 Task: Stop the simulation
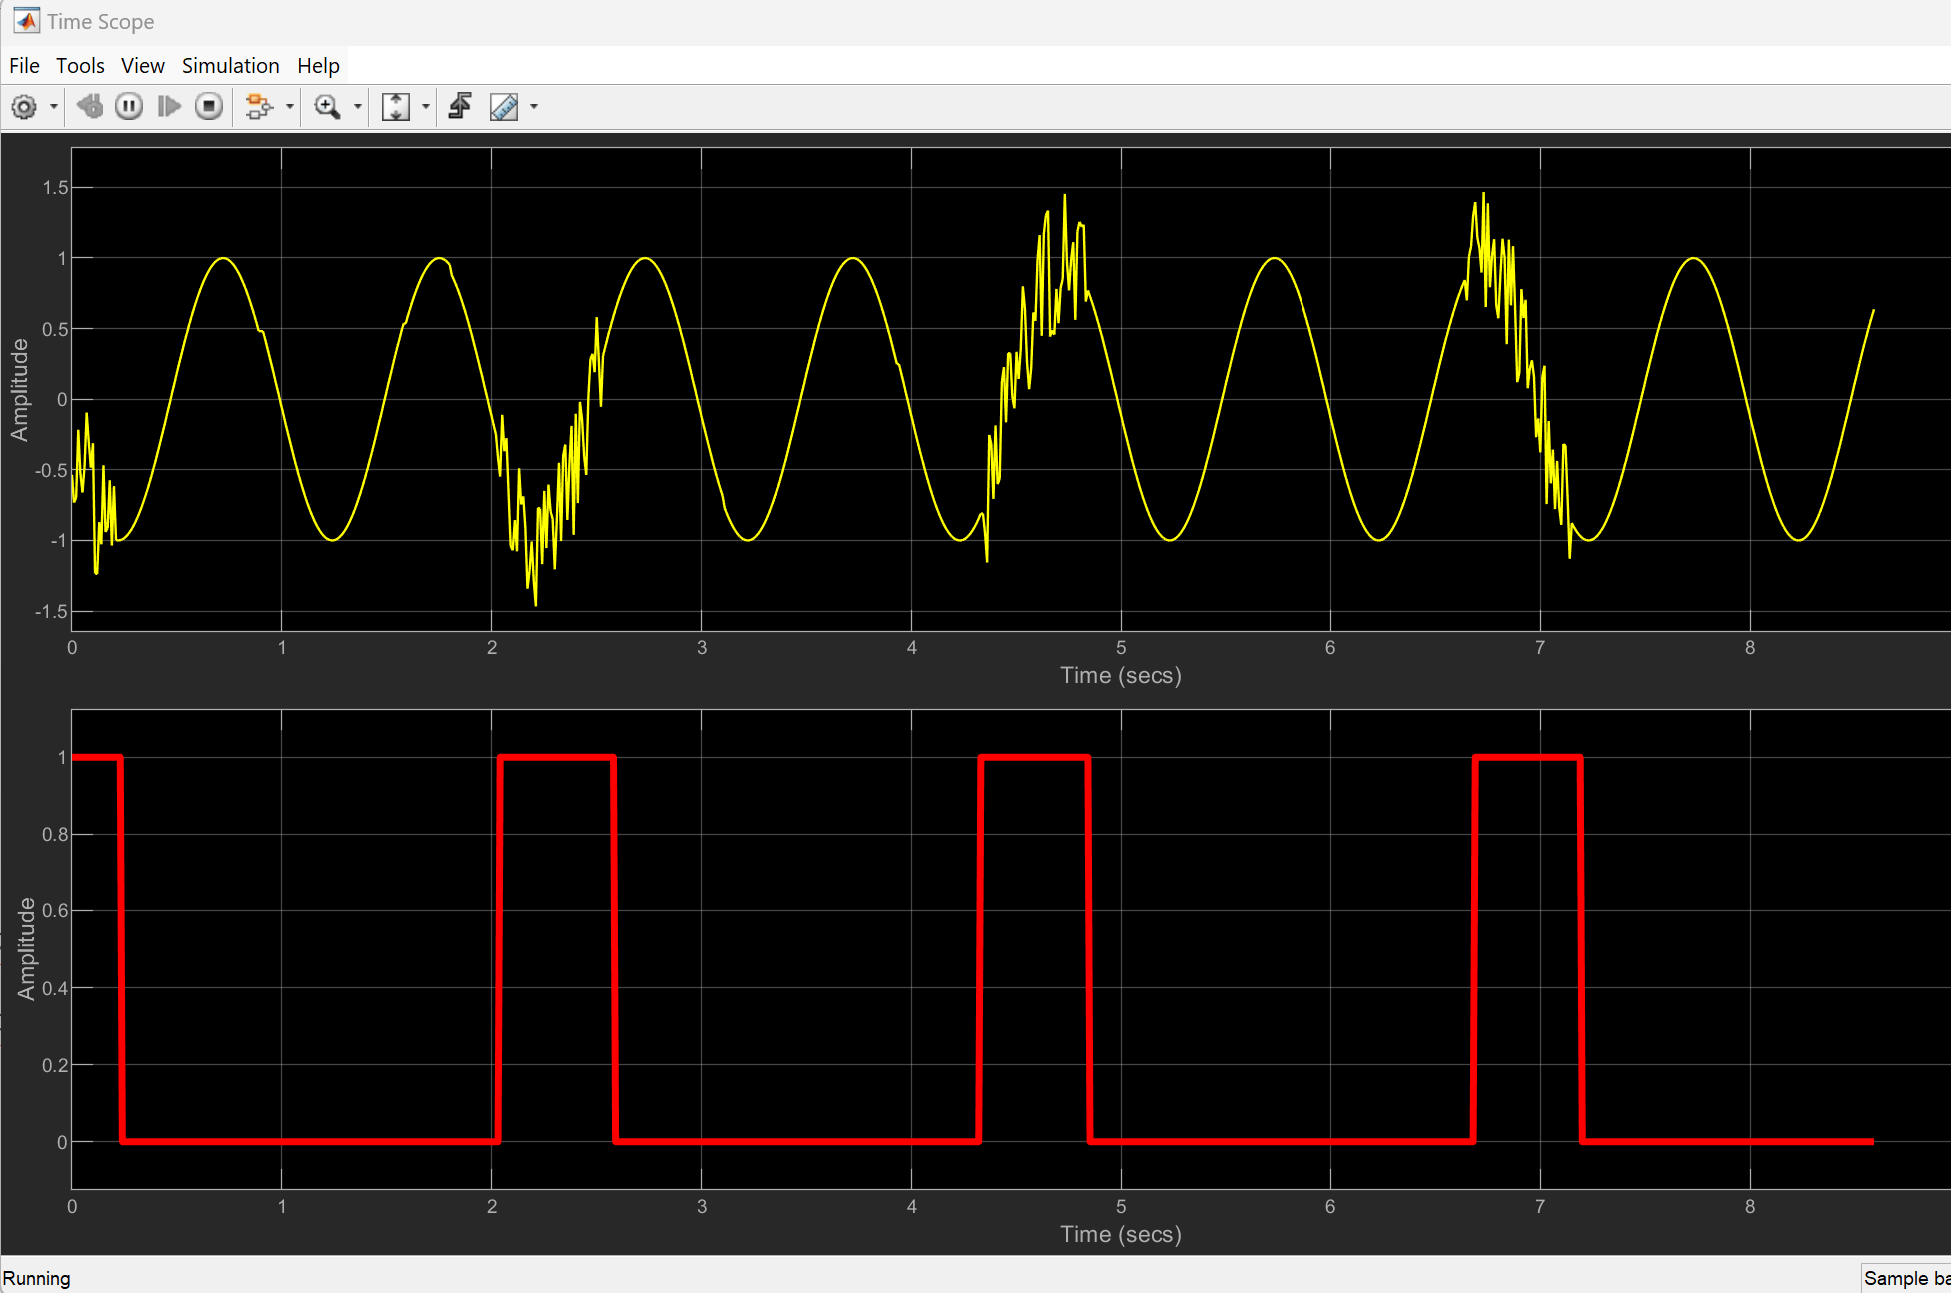click(x=208, y=107)
